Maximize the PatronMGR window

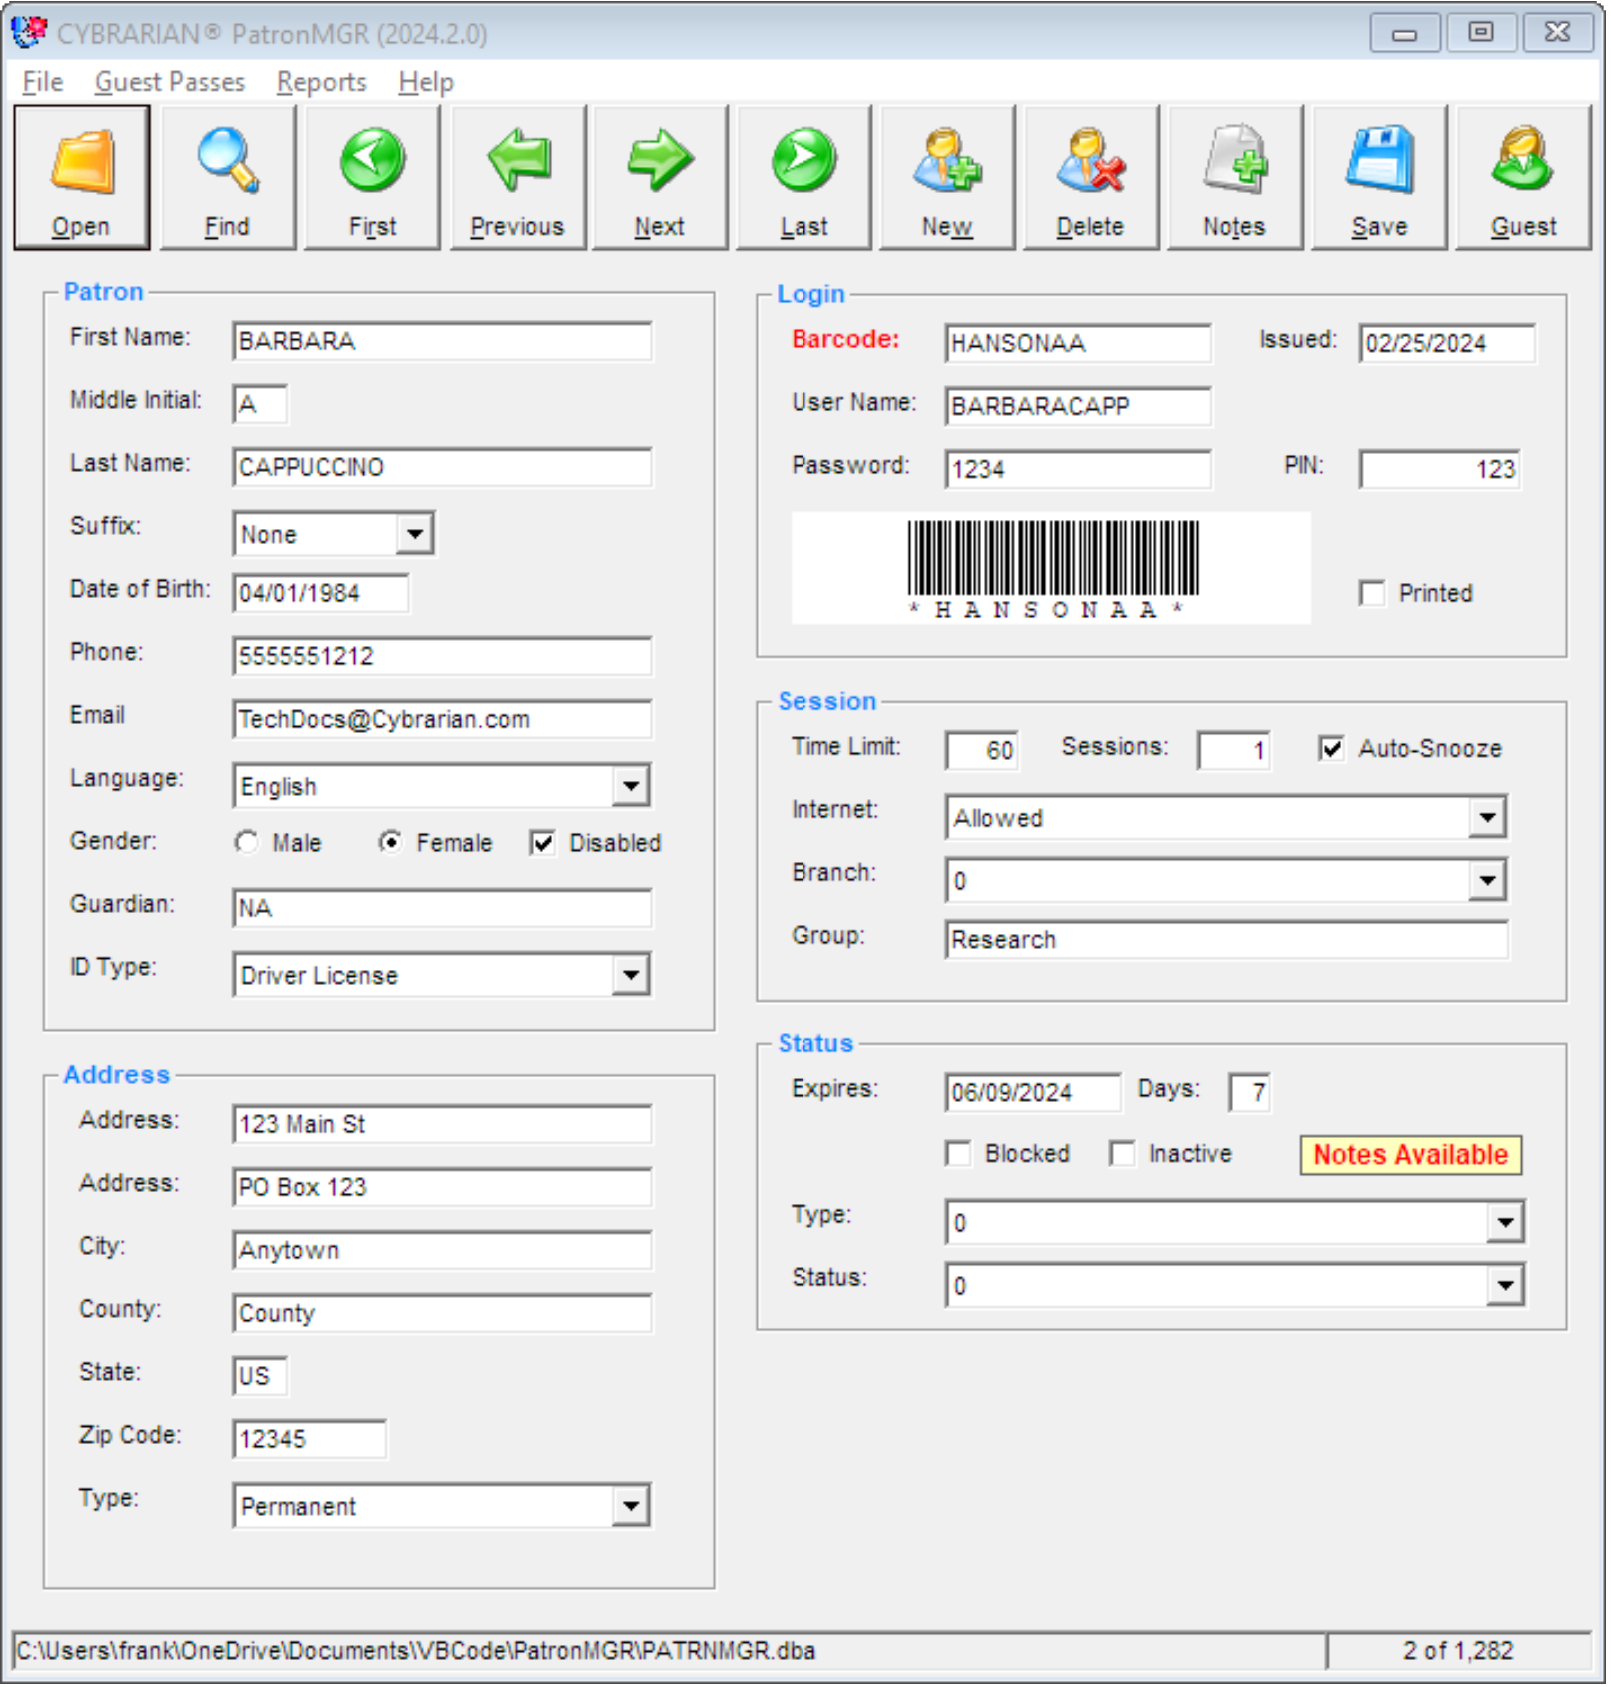[x=1483, y=32]
